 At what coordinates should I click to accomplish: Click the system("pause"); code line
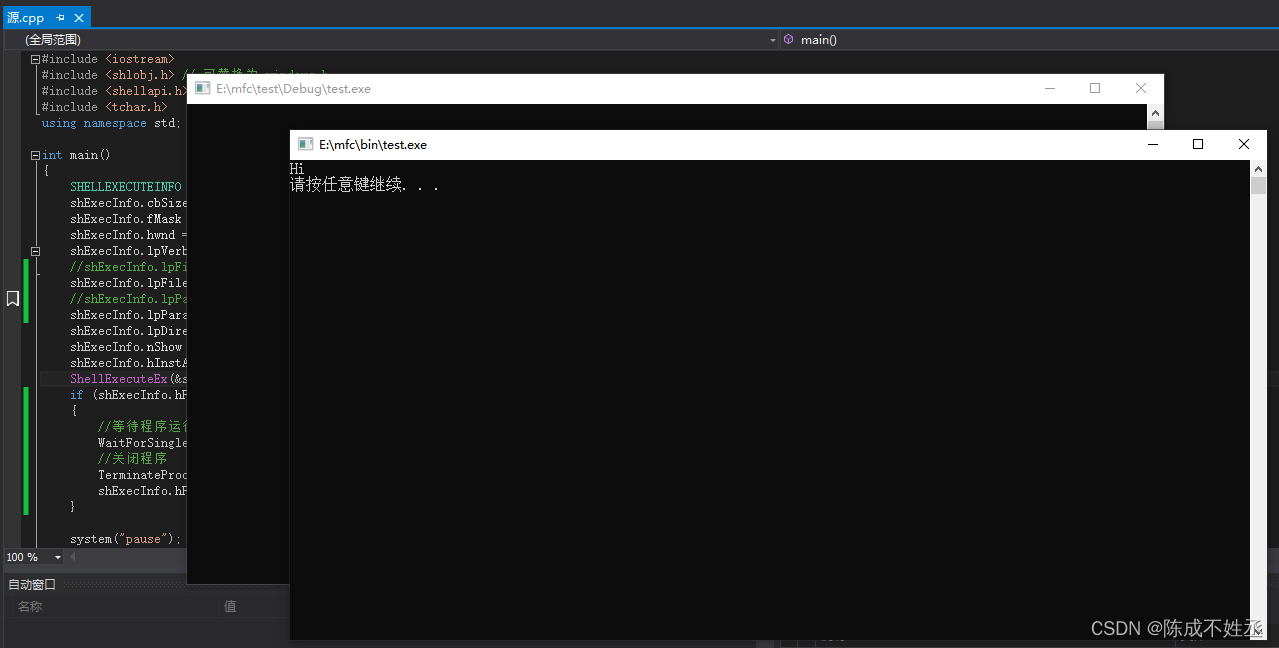[x=126, y=539]
